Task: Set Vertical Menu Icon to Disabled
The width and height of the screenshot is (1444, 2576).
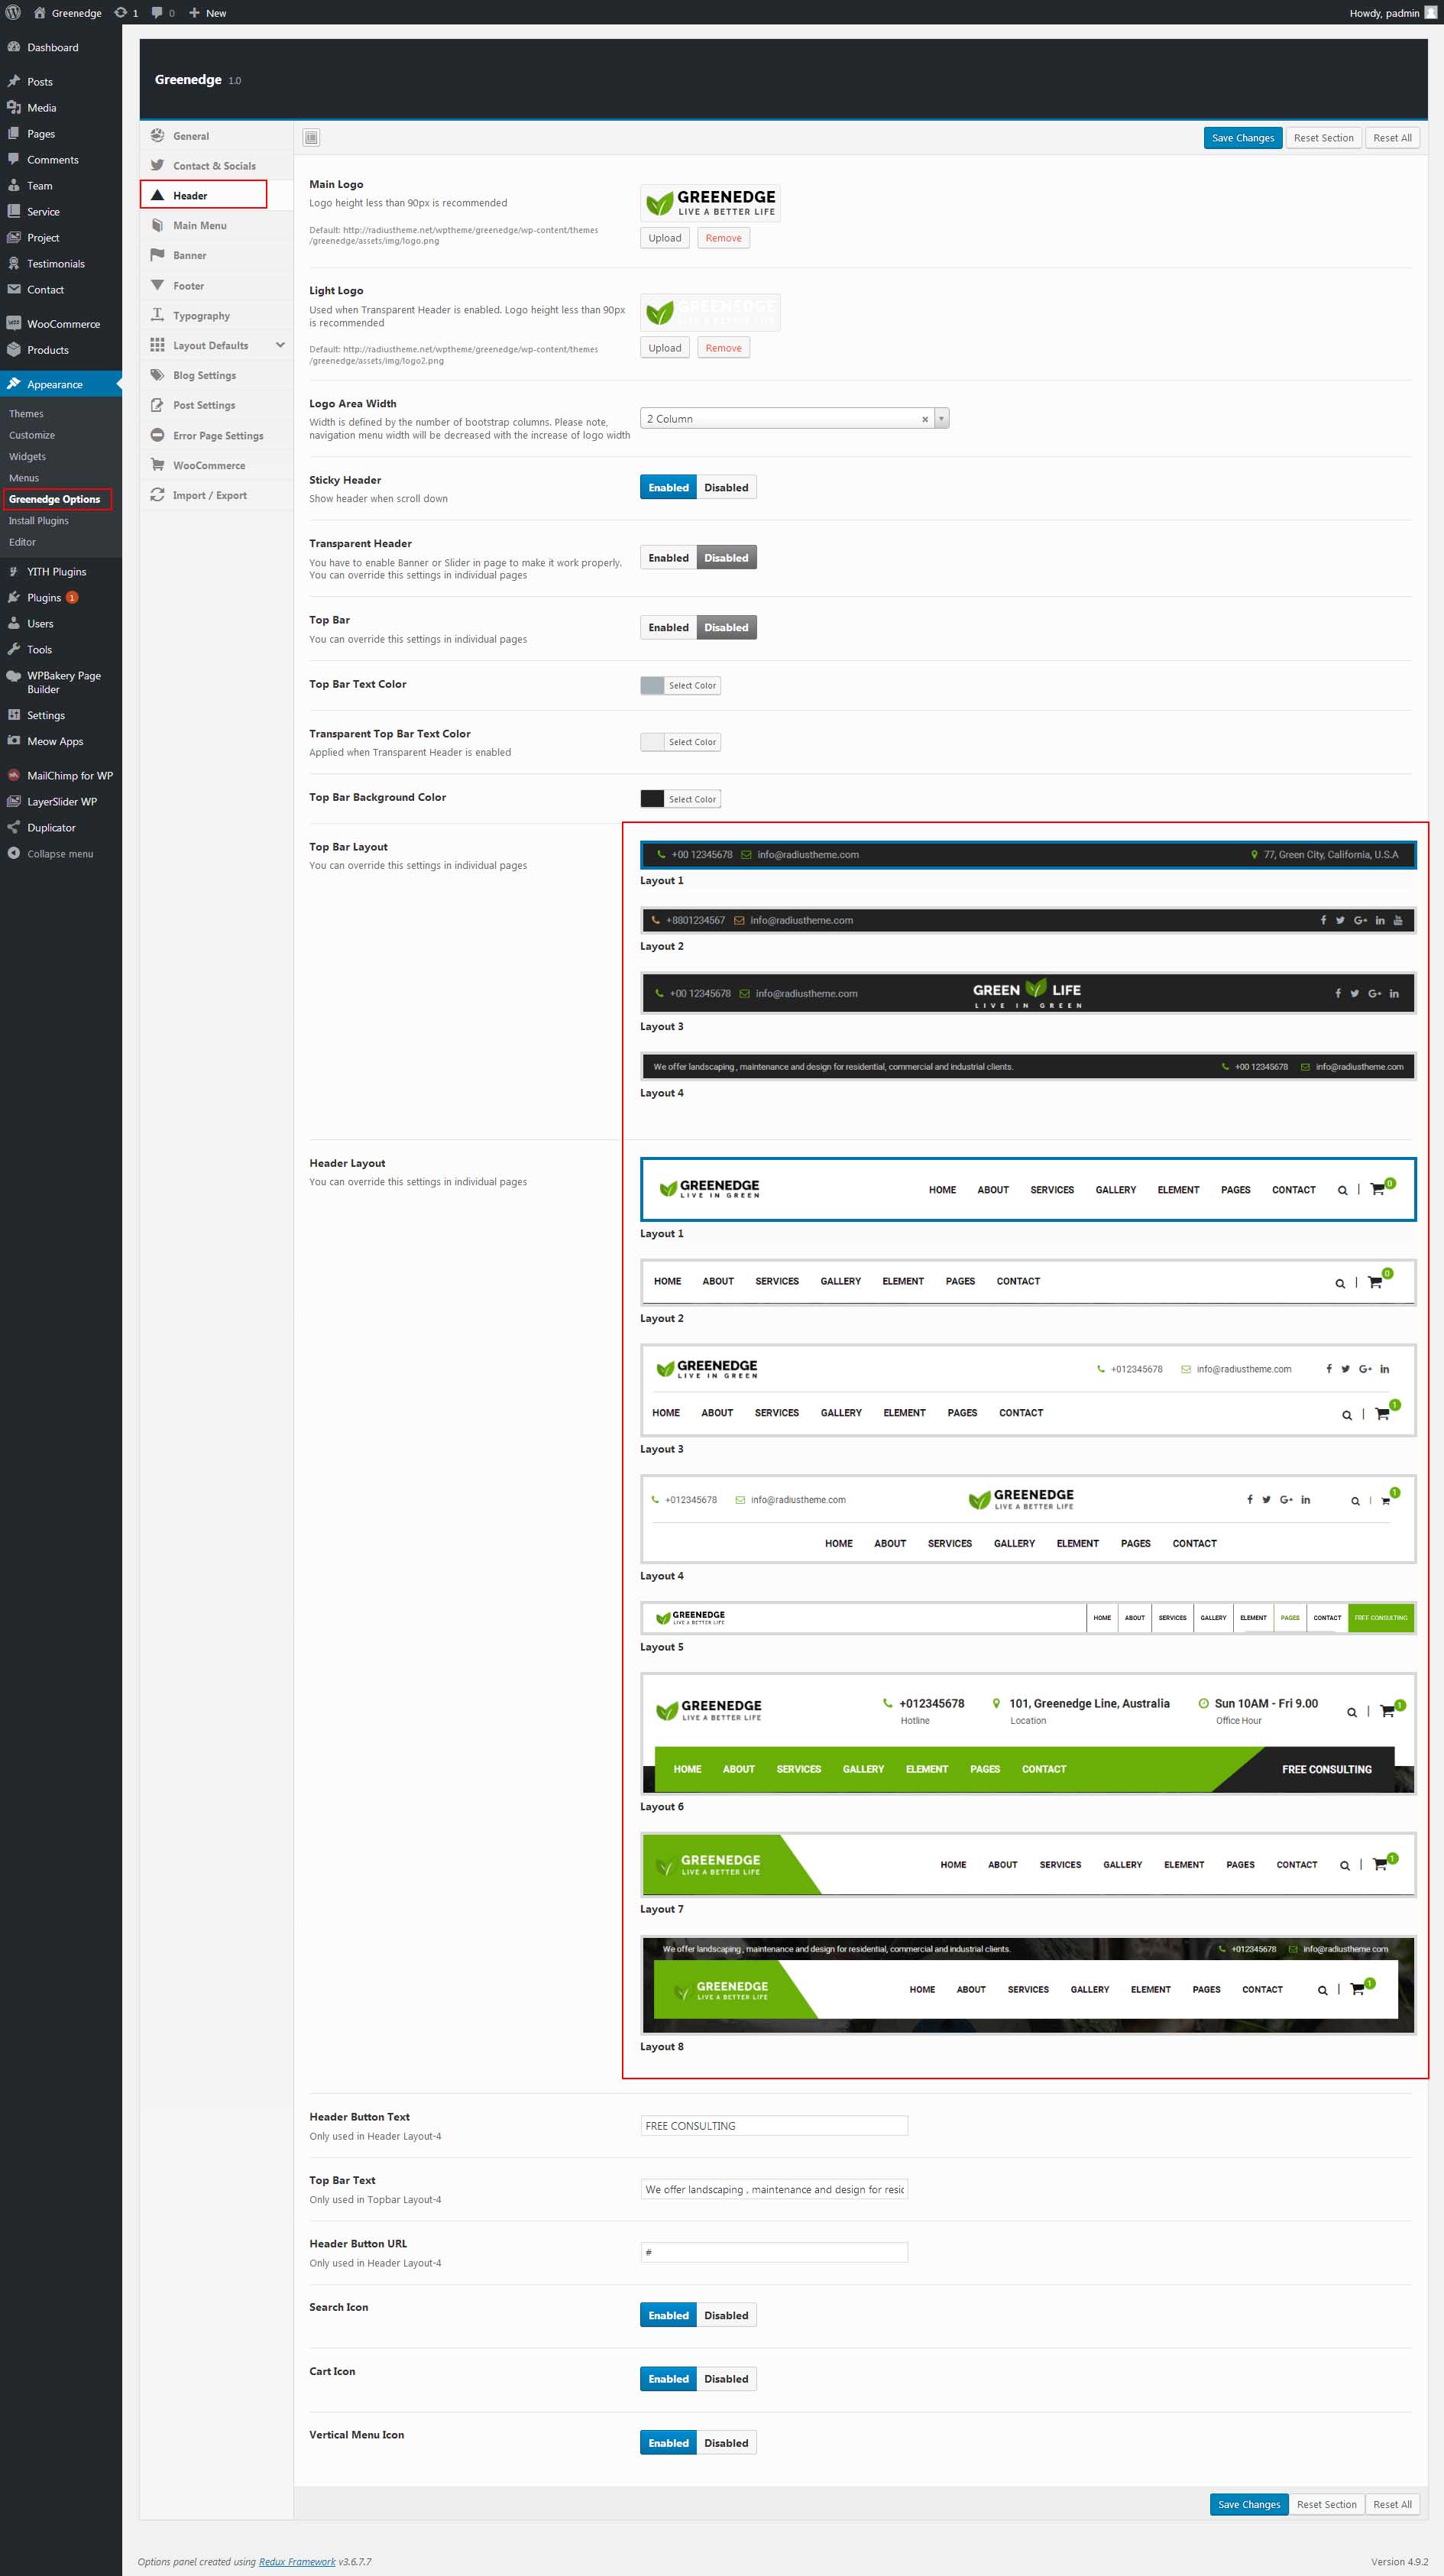Action: click(x=726, y=2443)
